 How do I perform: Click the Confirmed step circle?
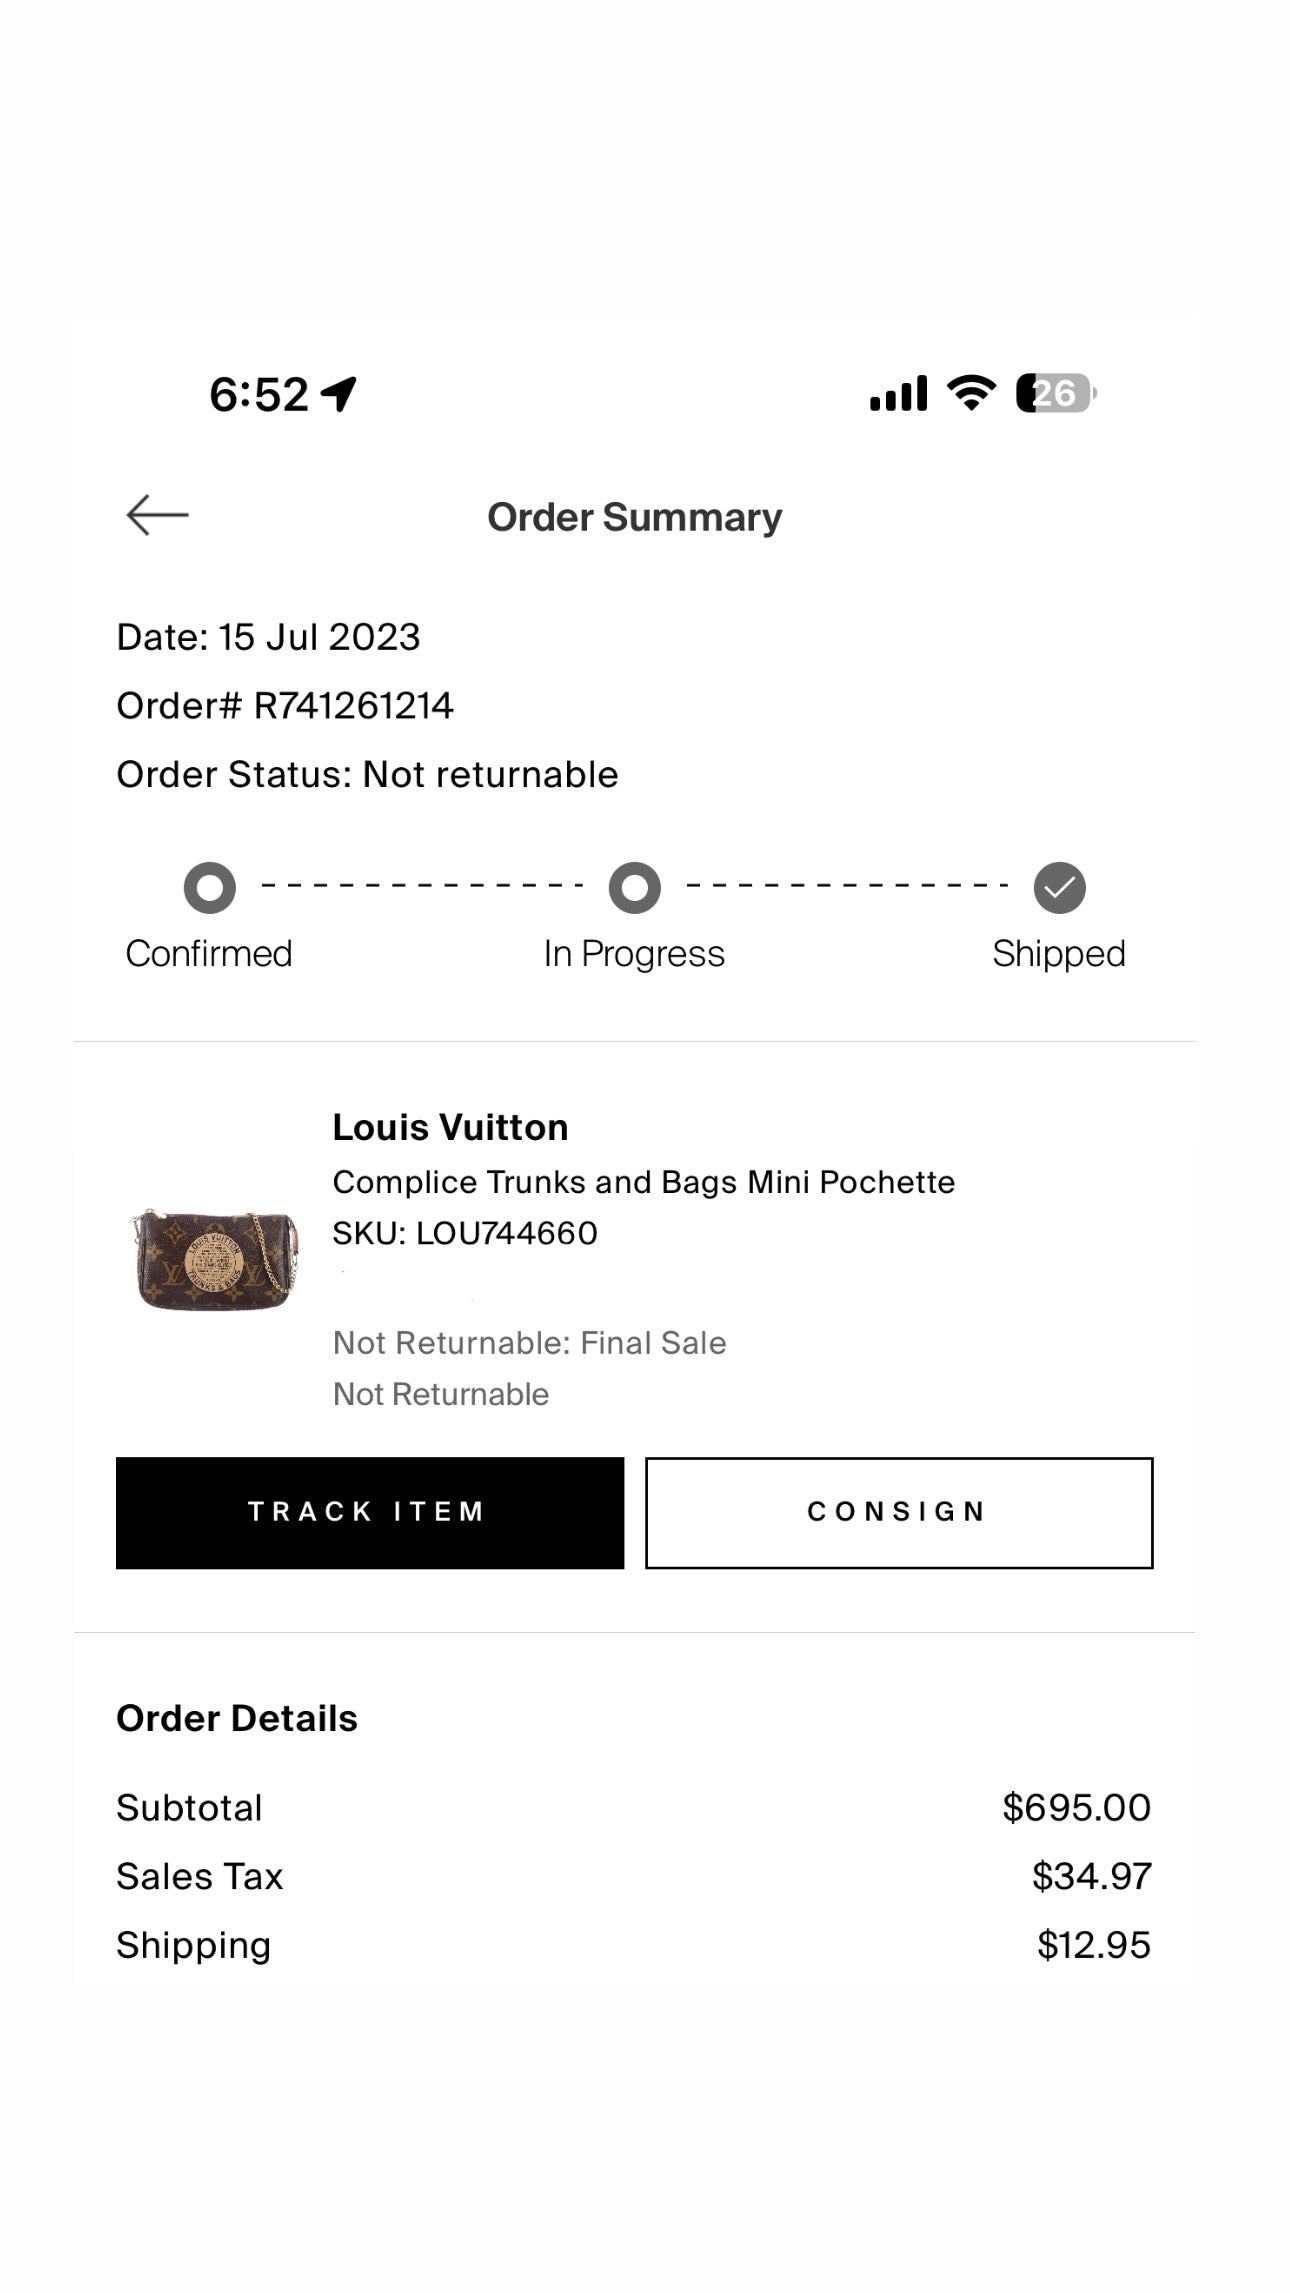point(210,888)
